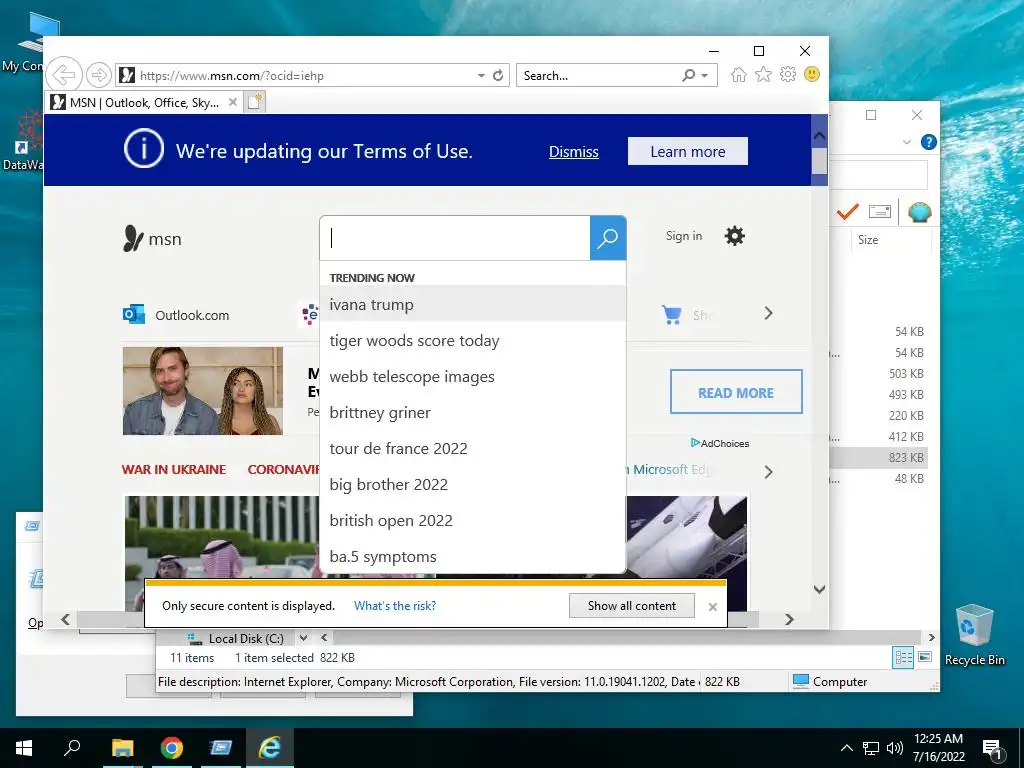
Task: Choose 'british open 2022' suggestion
Action: (473, 520)
